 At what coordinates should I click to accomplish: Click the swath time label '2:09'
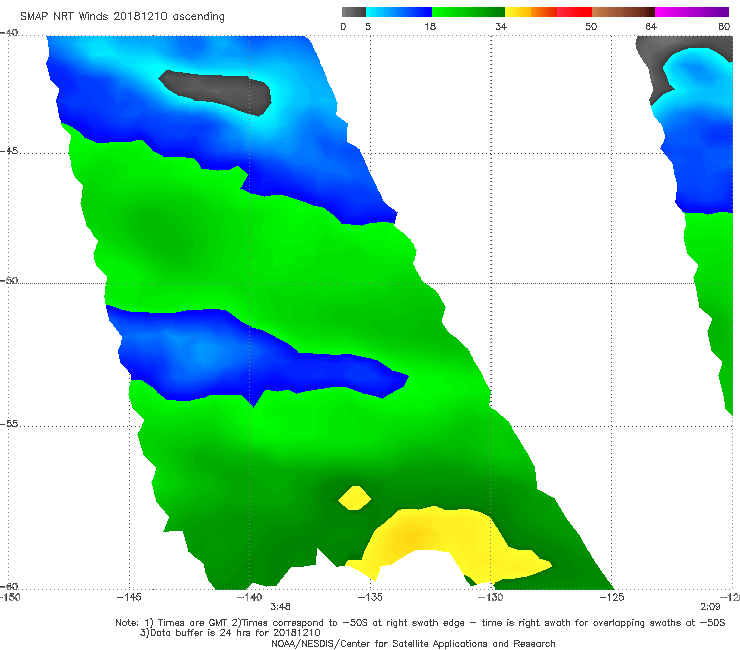[710, 607]
